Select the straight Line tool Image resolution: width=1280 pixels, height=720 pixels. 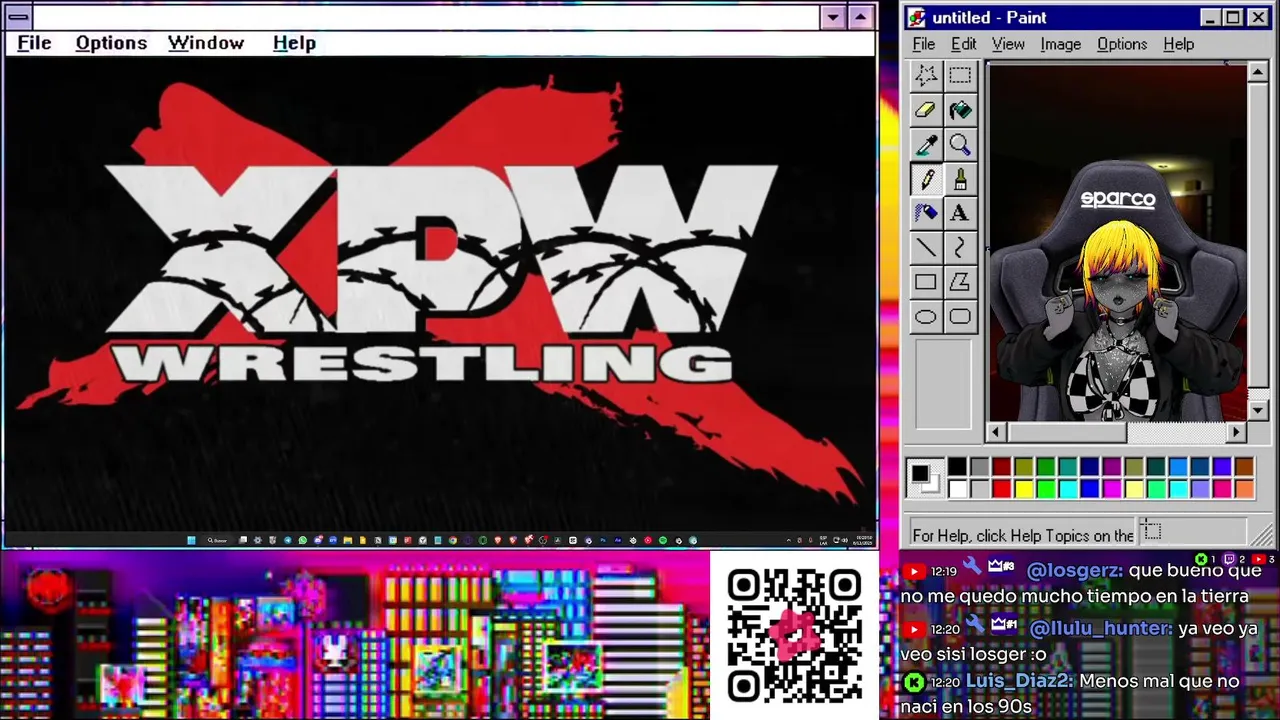(926, 248)
